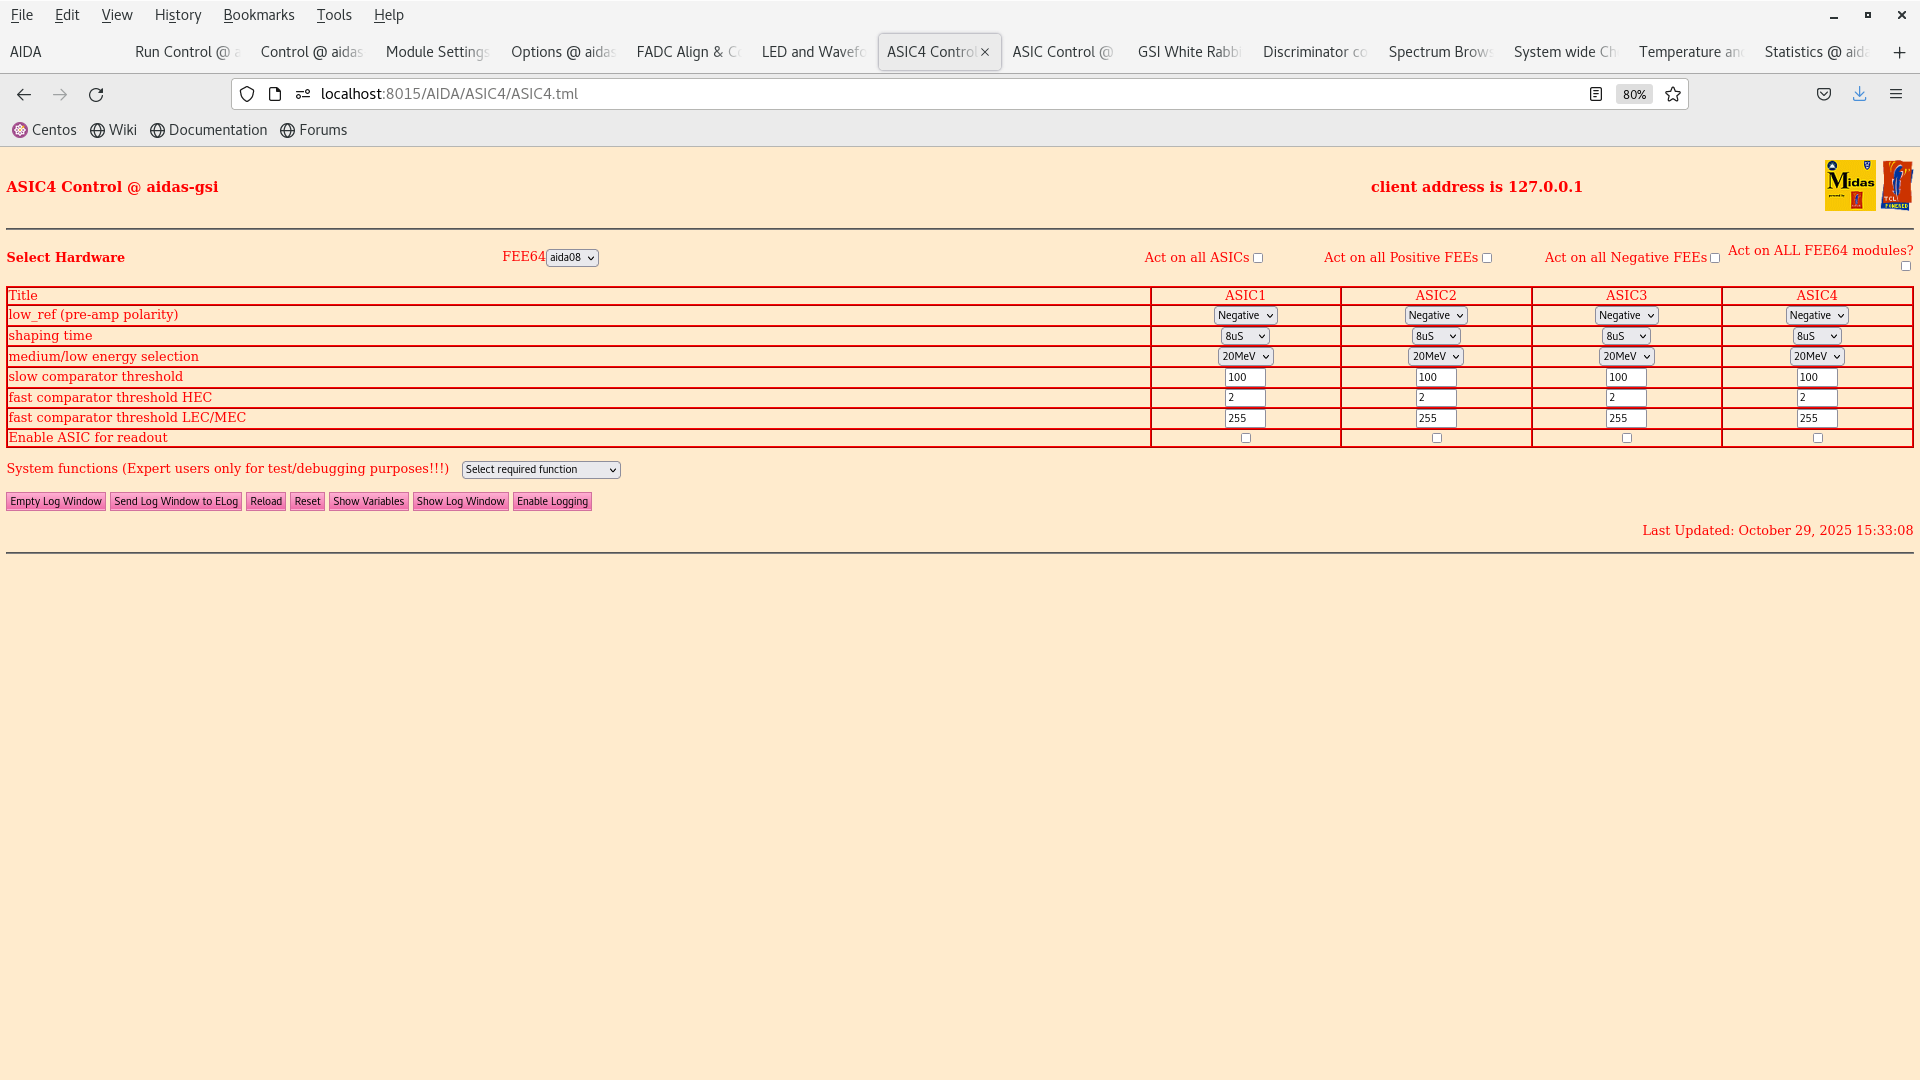This screenshot has height=1080, width=1920.
Task: Open the Select required function dropdown
Action: (x=540, y=469)
